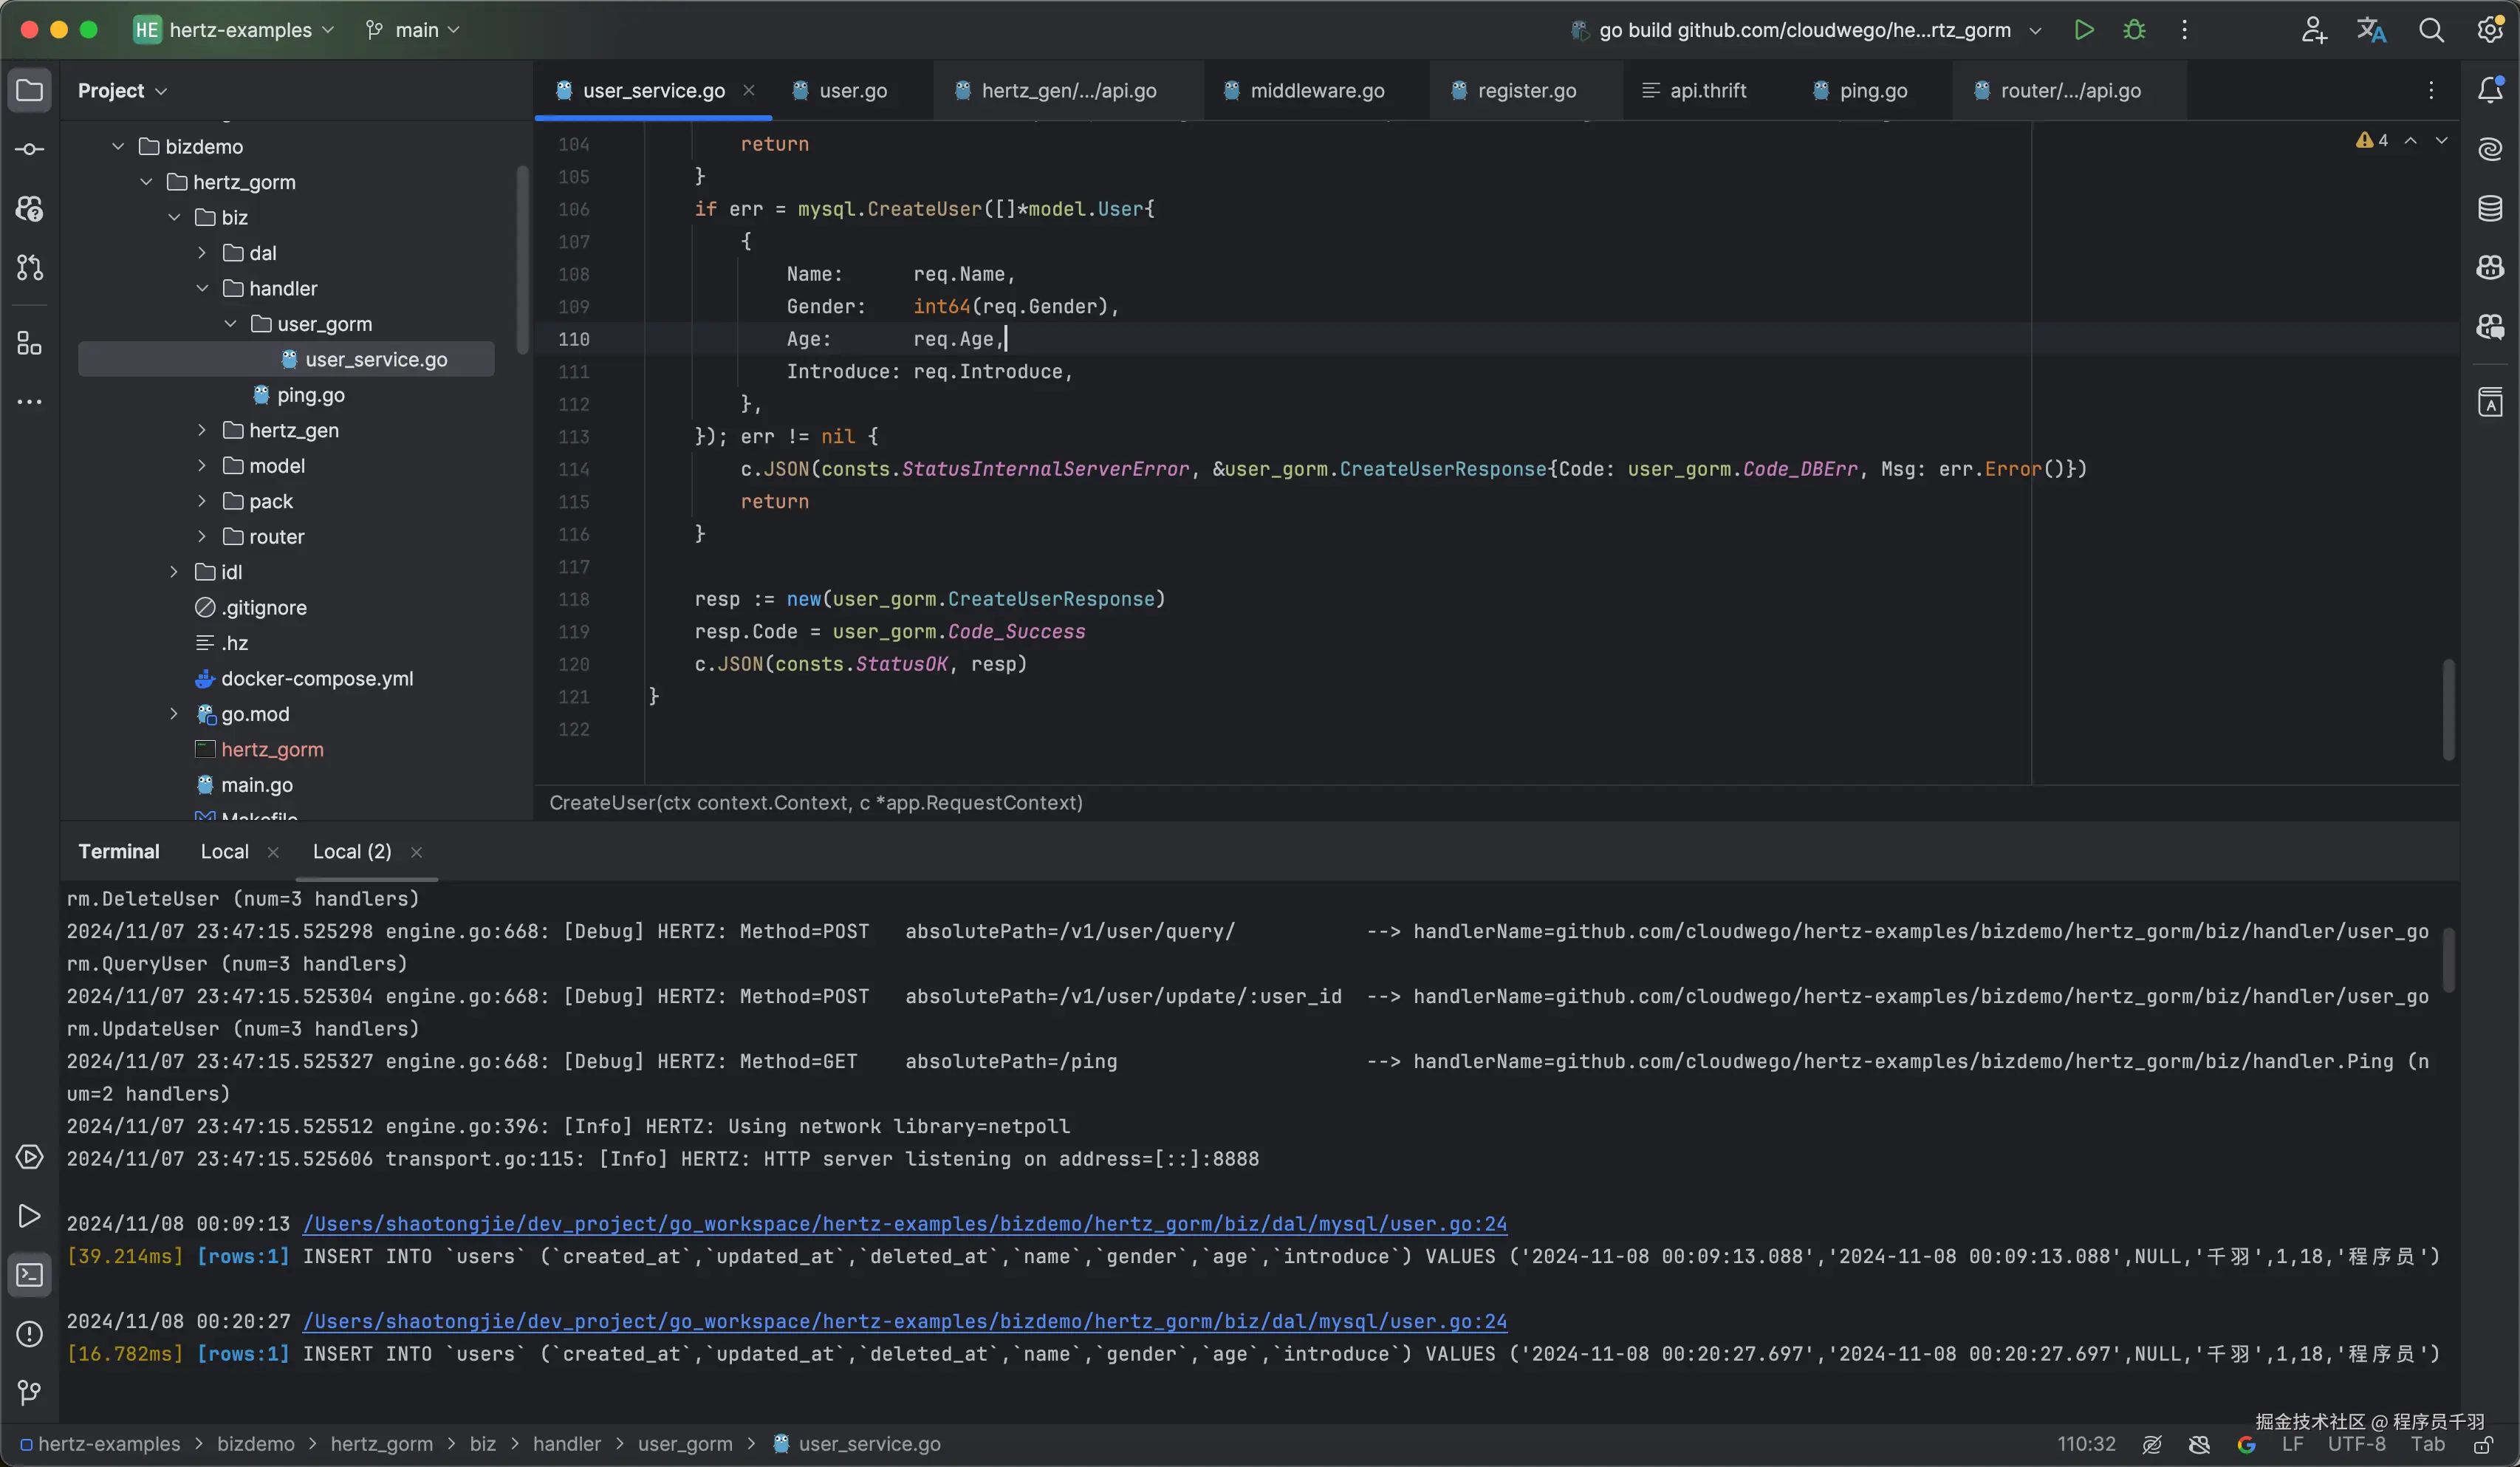This screenshot has width=2520, height=1467.
Task: Open the AI Assistant spiral icon
Action: click(2490, 149)
